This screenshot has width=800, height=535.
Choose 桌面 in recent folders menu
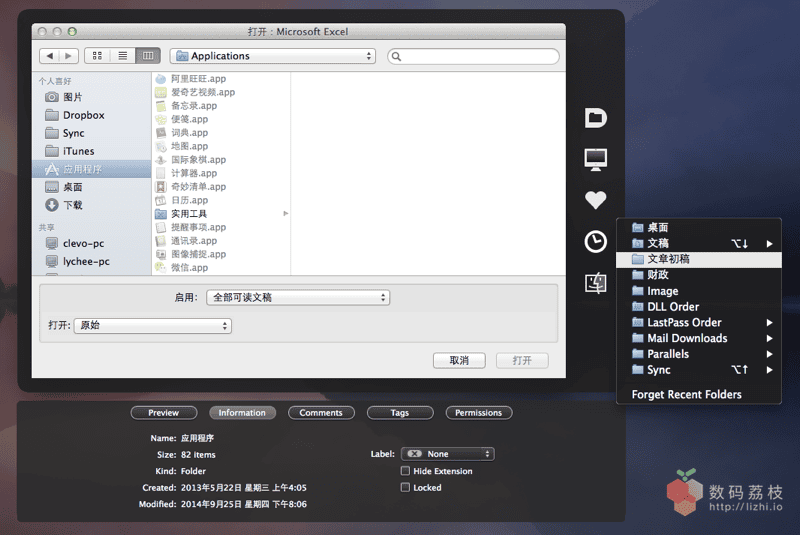coord(699,227)
